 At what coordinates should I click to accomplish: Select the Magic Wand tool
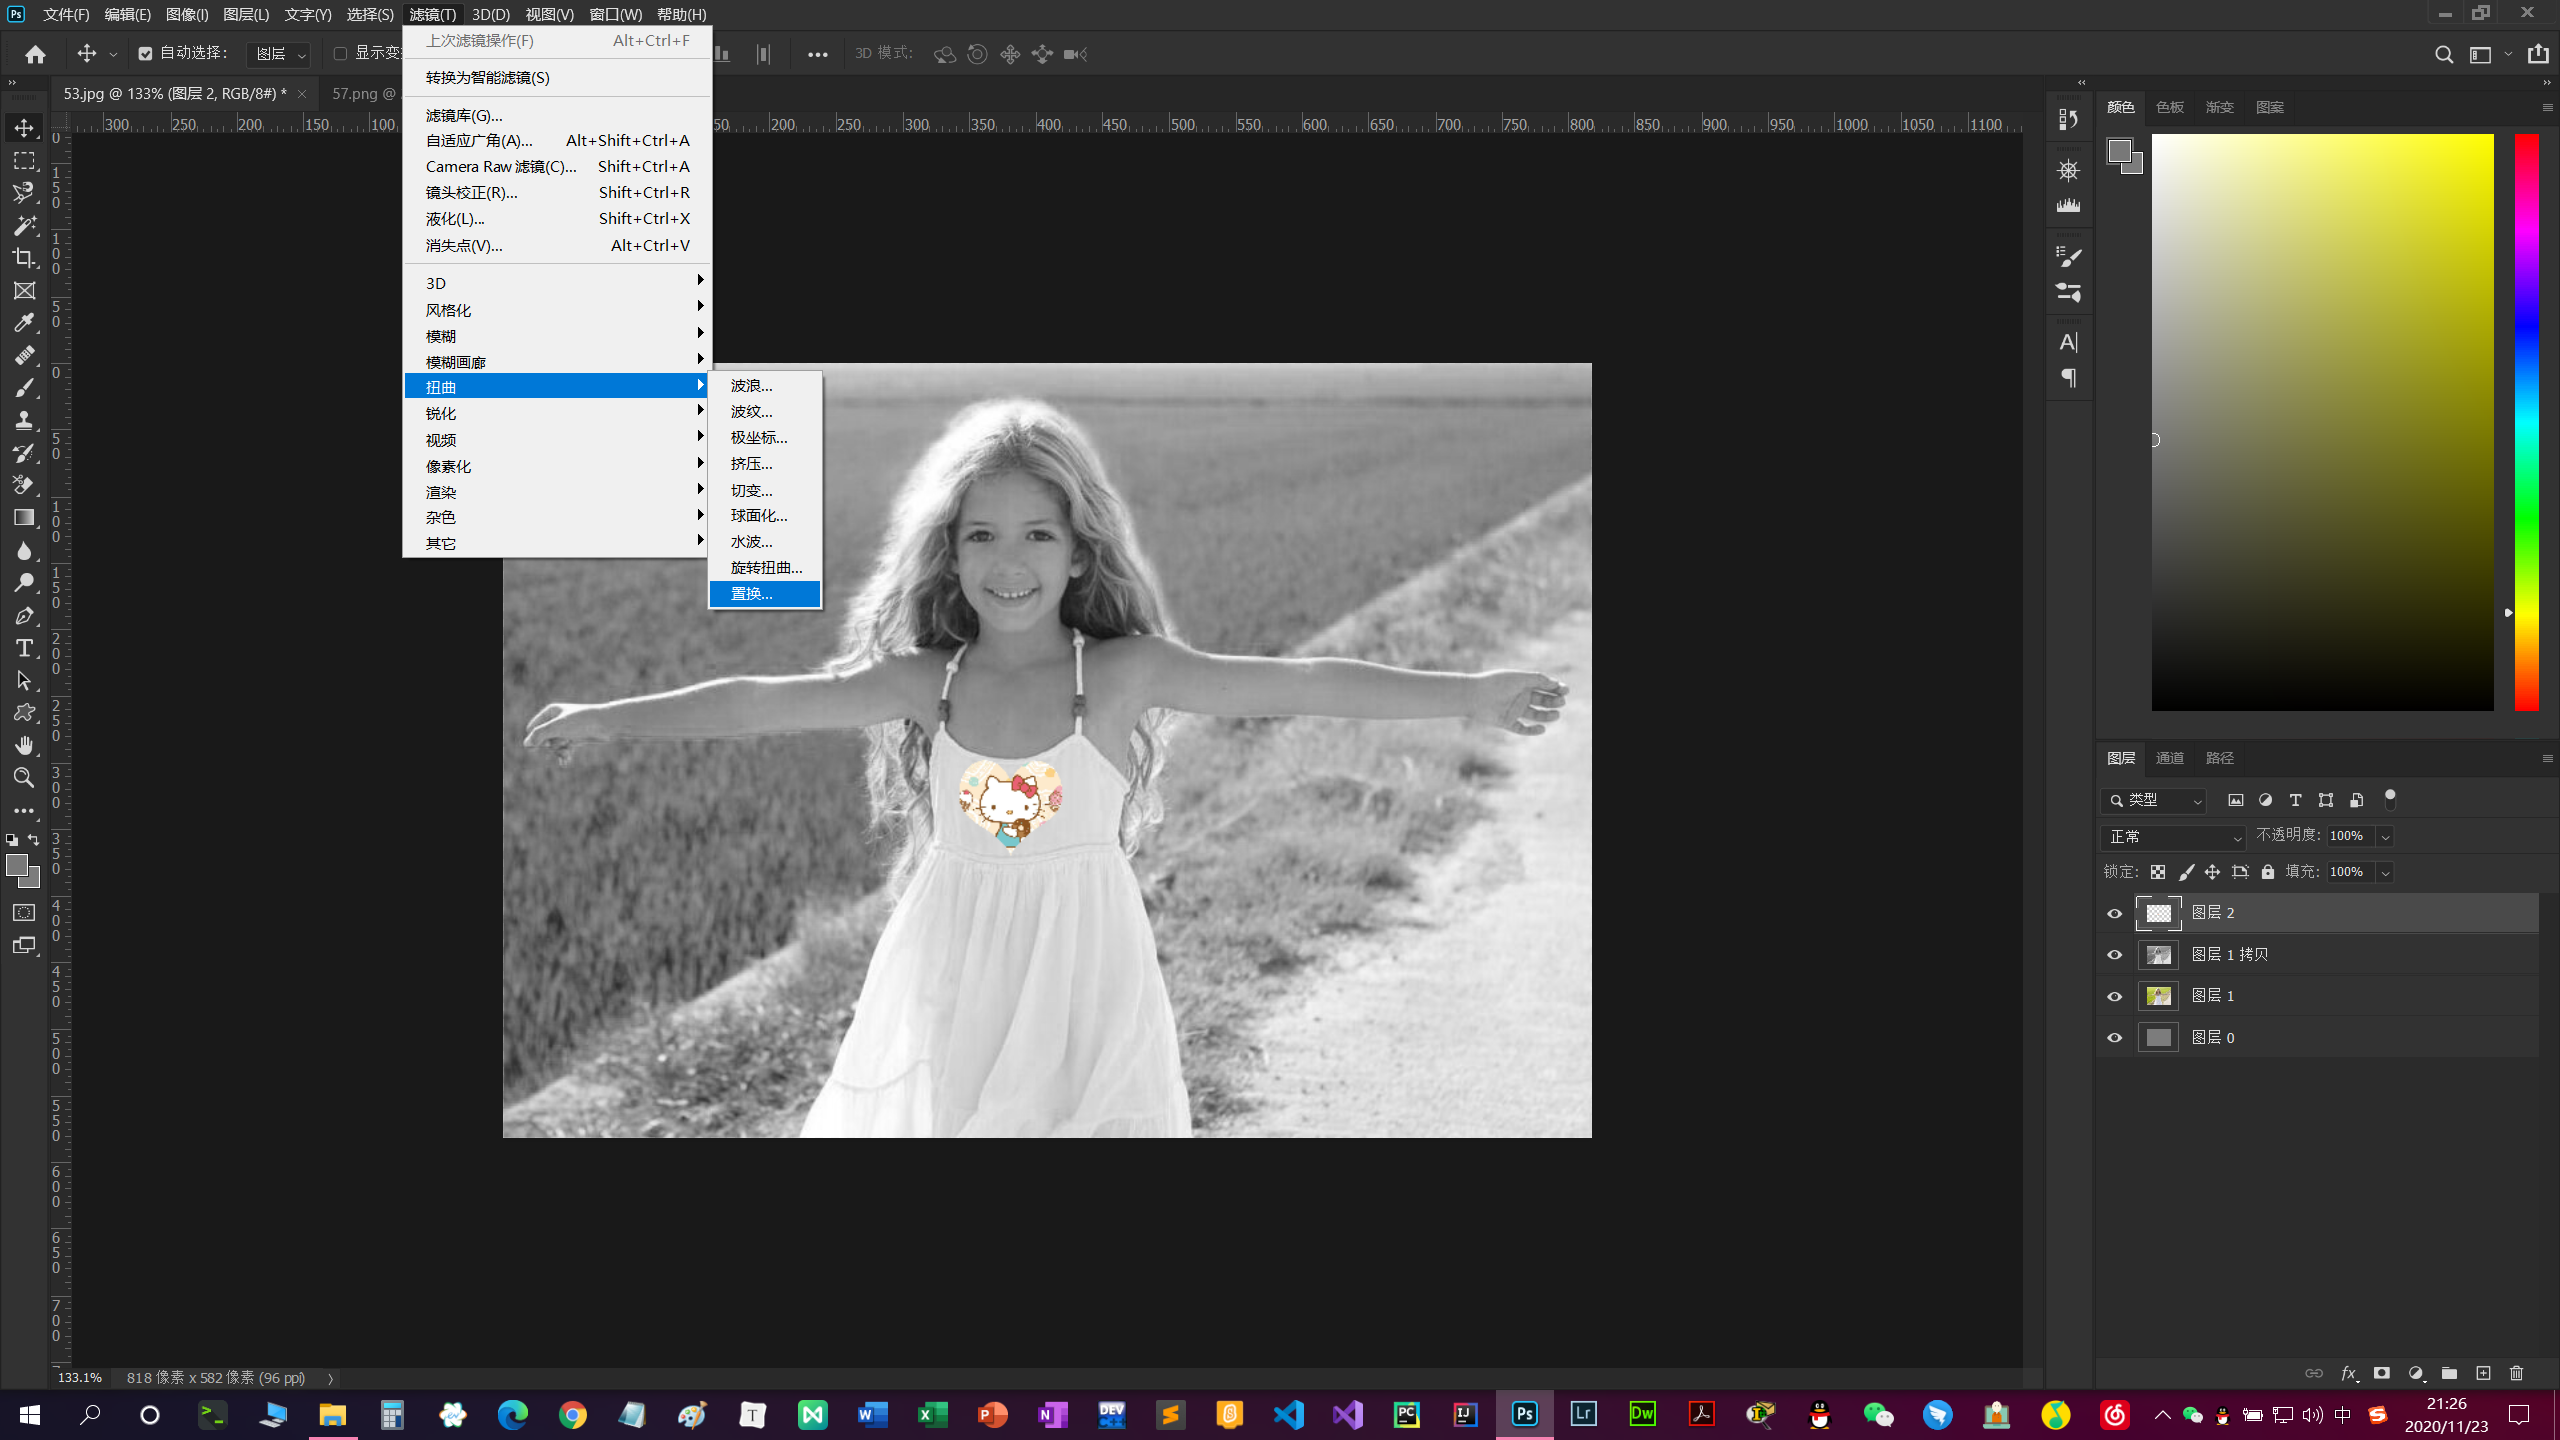click(24, 225)
